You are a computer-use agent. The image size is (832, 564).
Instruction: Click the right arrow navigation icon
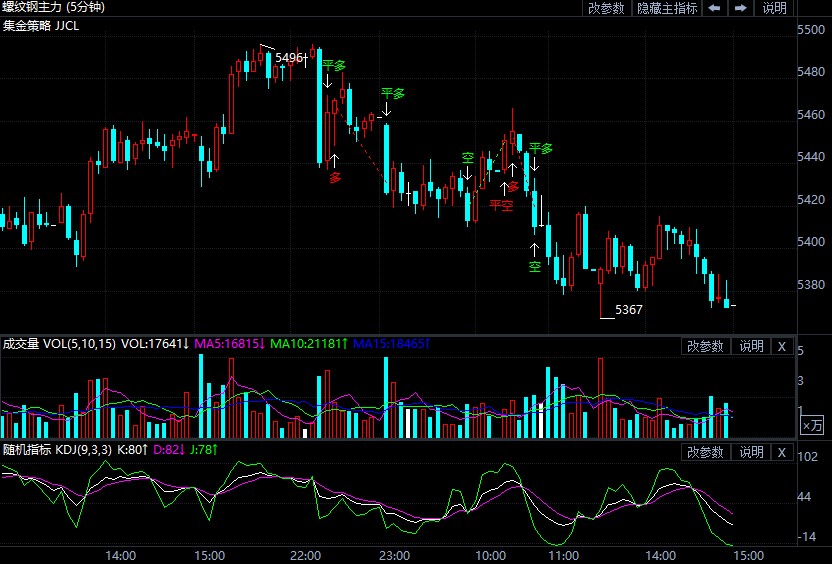741,8
